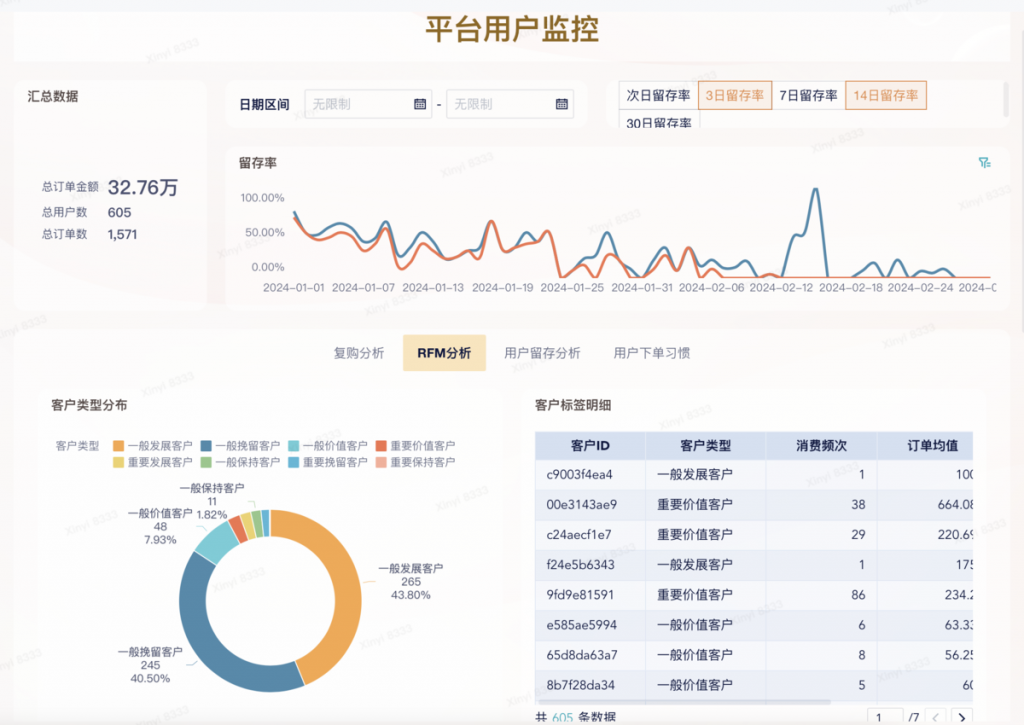Select the RFM分析 tab

[x=444, y=353]
